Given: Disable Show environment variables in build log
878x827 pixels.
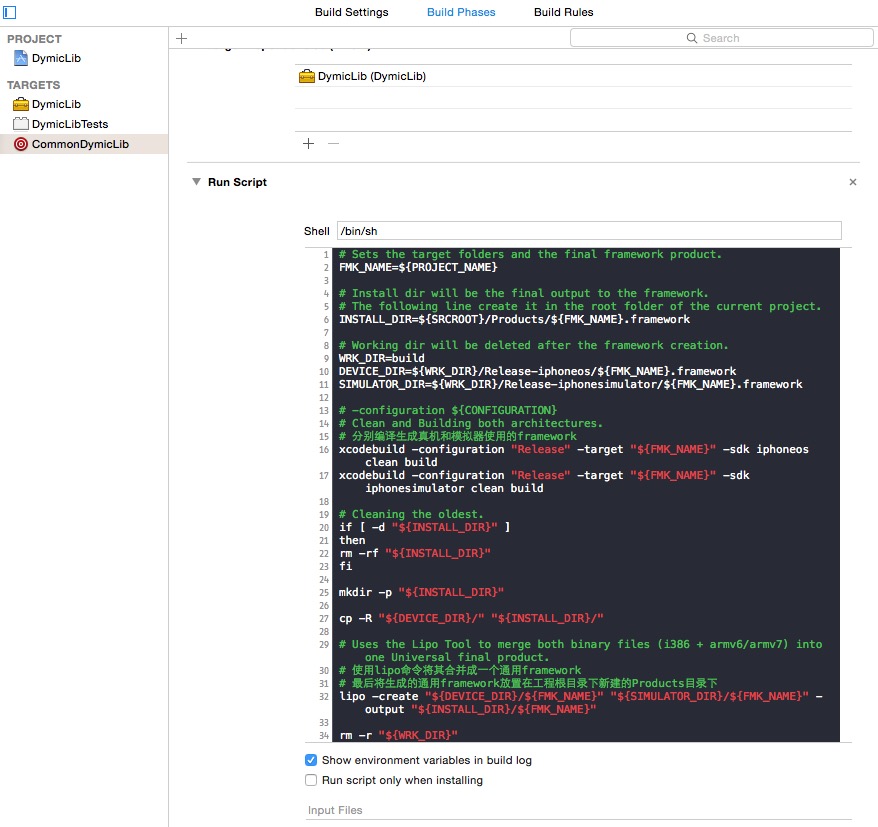Looking at the screenshot, I should [x=311, y=760].
